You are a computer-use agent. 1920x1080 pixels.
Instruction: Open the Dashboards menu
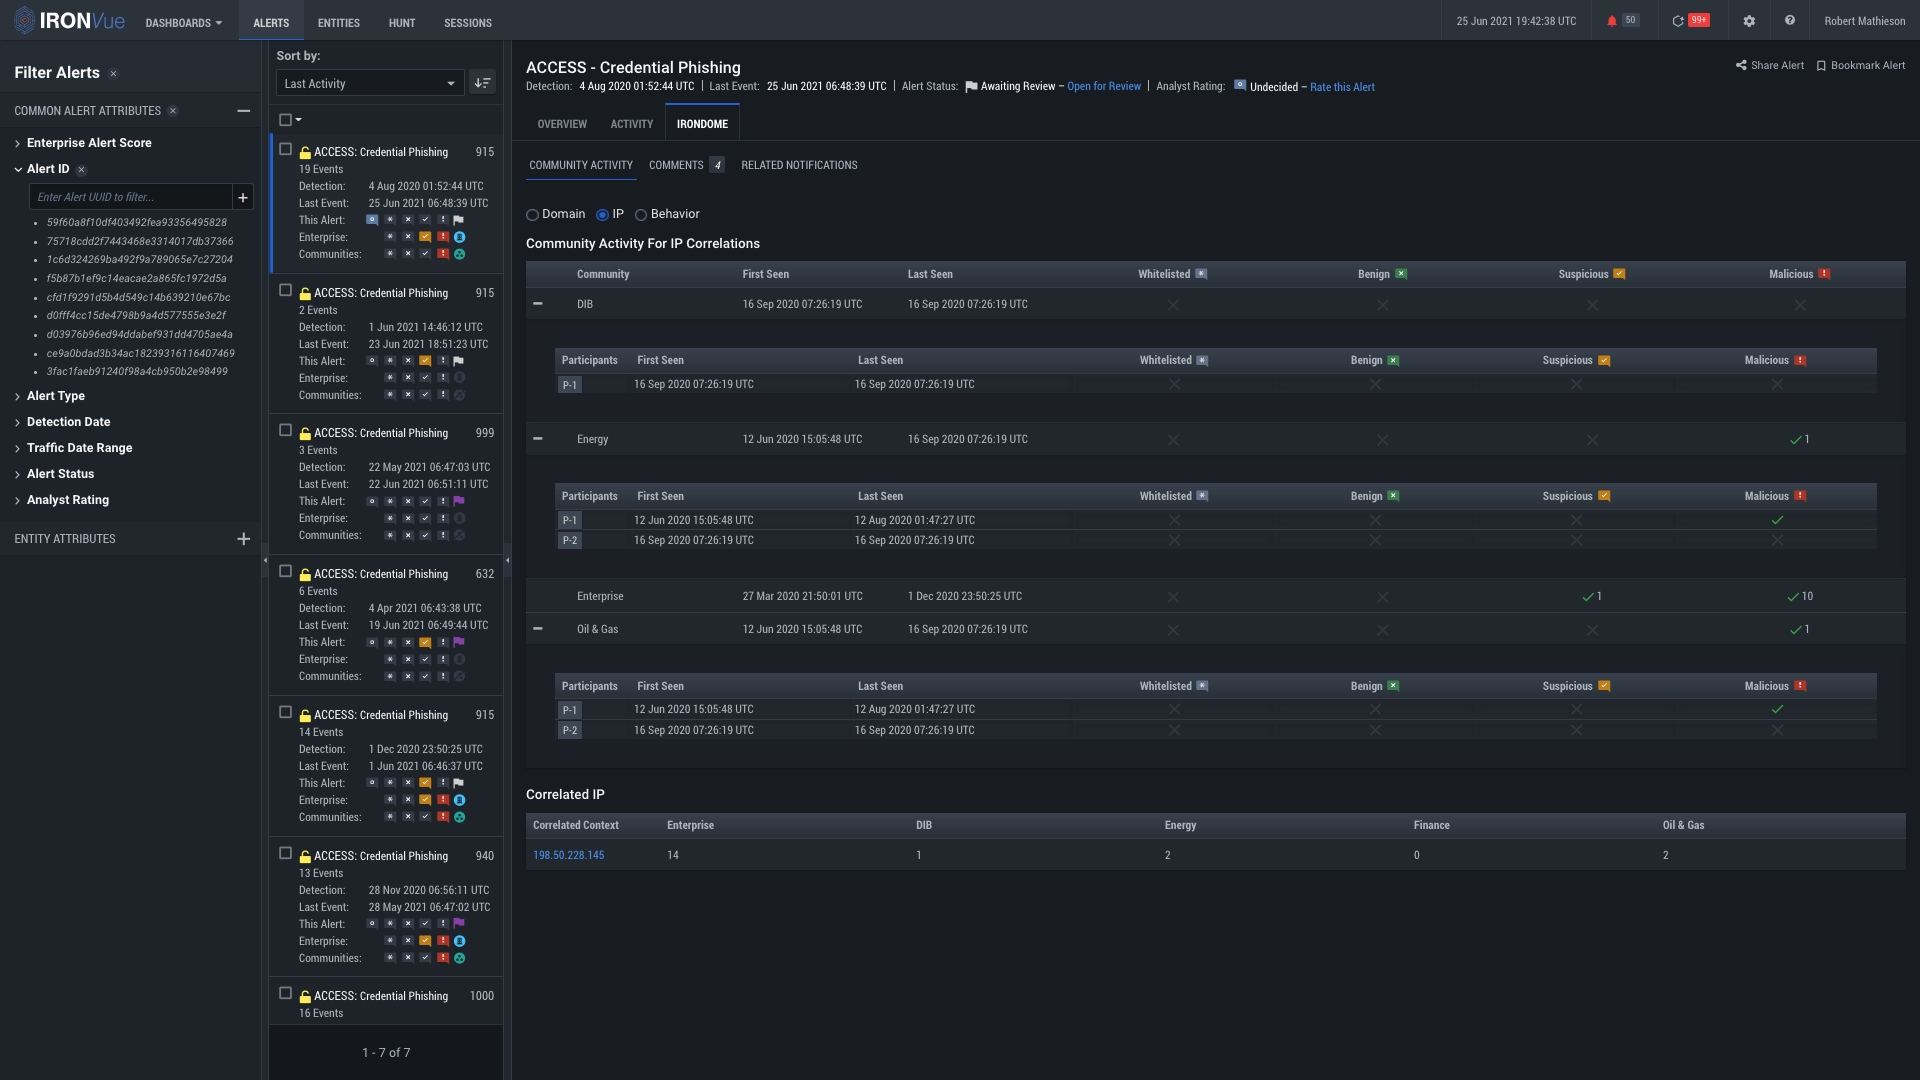coord(183,22)
